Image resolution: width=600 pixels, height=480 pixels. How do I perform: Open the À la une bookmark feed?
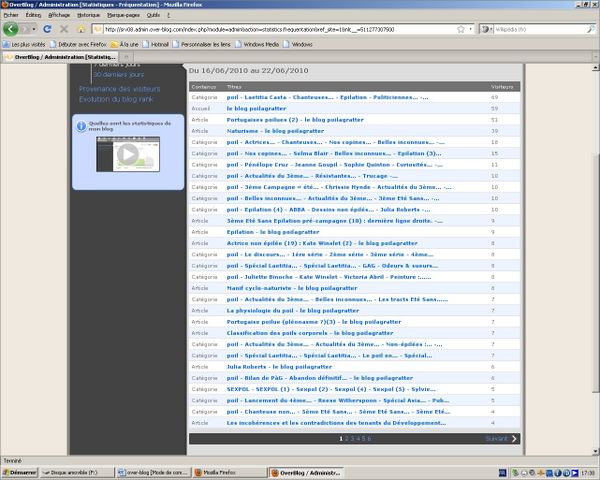pyautogui.click(x=124, y=44)
